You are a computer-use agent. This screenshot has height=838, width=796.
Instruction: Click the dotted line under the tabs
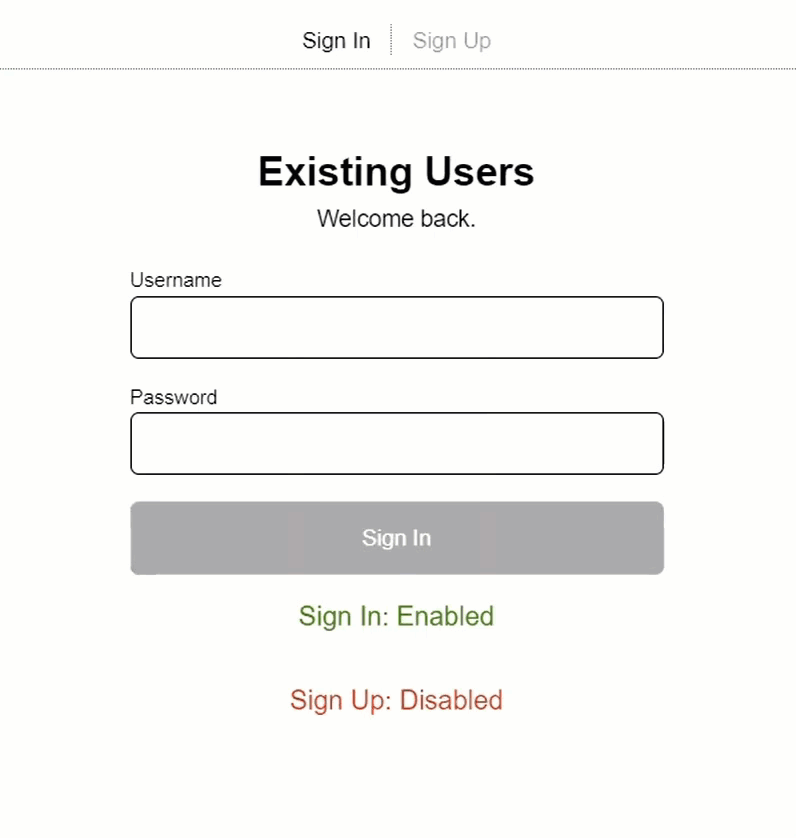(x=398, y=69)
